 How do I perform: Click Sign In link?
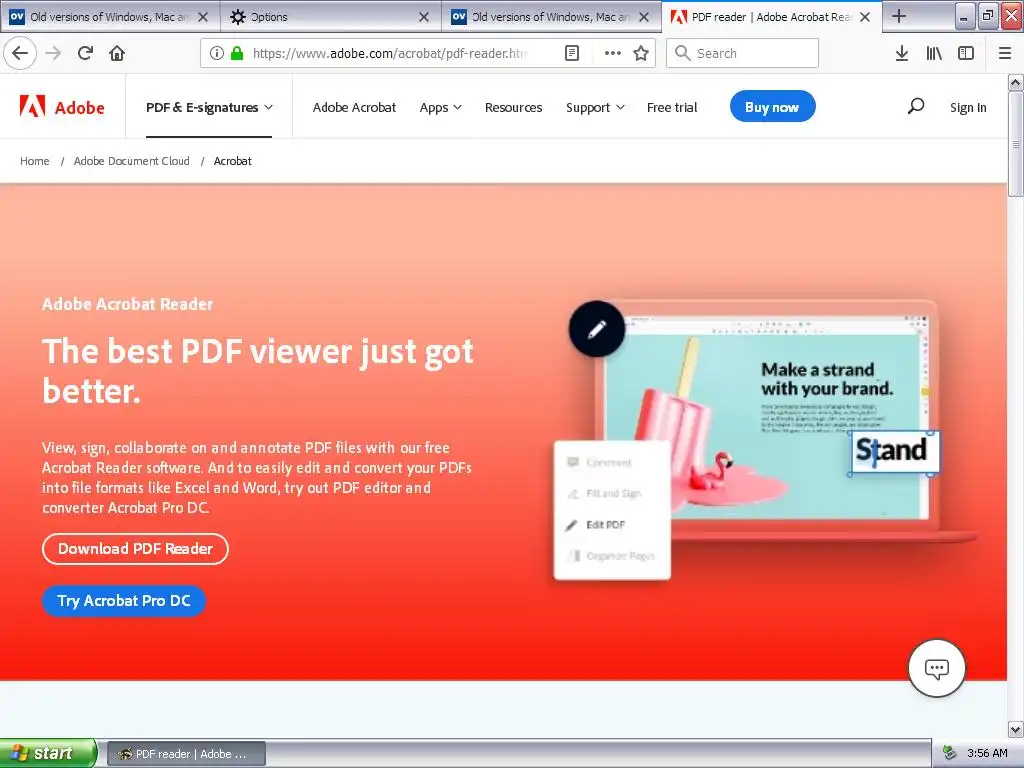click(968, 107)
